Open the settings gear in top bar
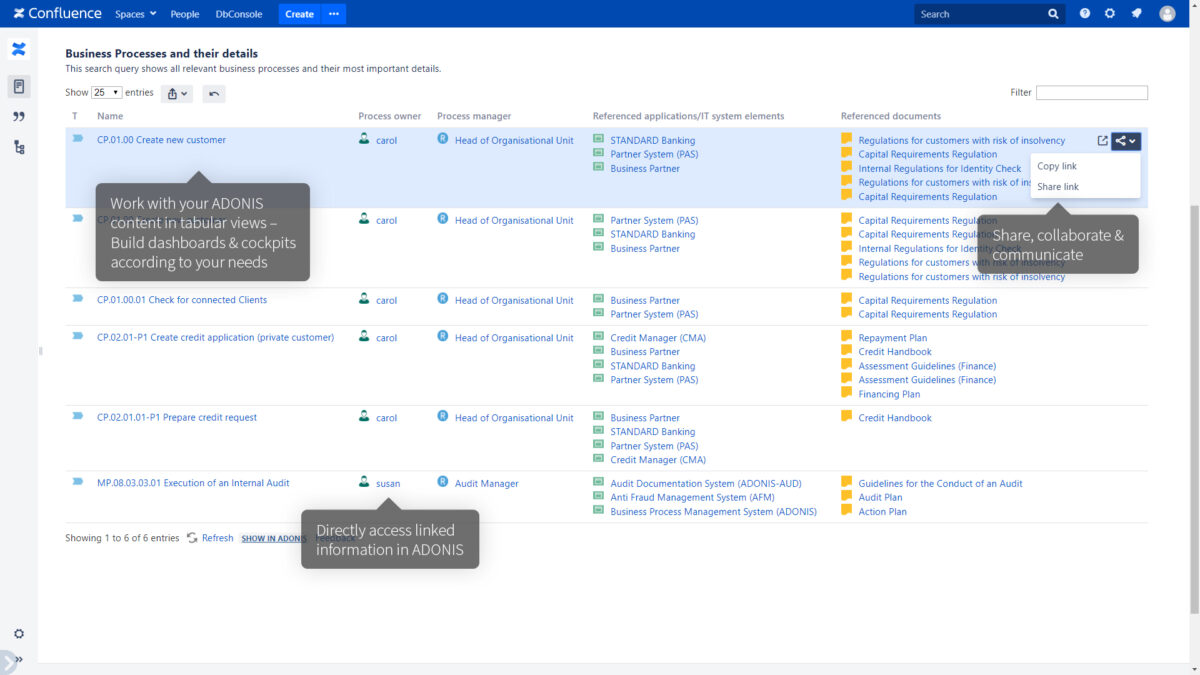Image resolution: width=1200 pixels, height=675 pixels. 1110,14
